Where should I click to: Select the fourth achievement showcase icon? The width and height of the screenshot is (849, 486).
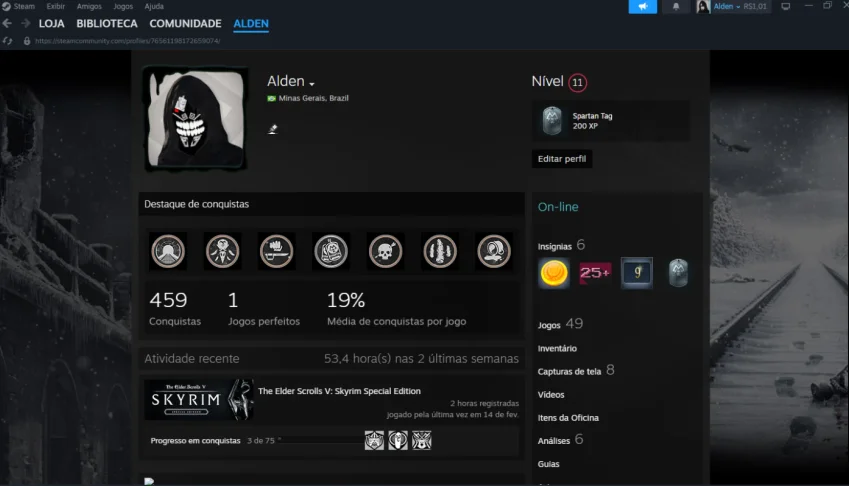click(331, 251)
